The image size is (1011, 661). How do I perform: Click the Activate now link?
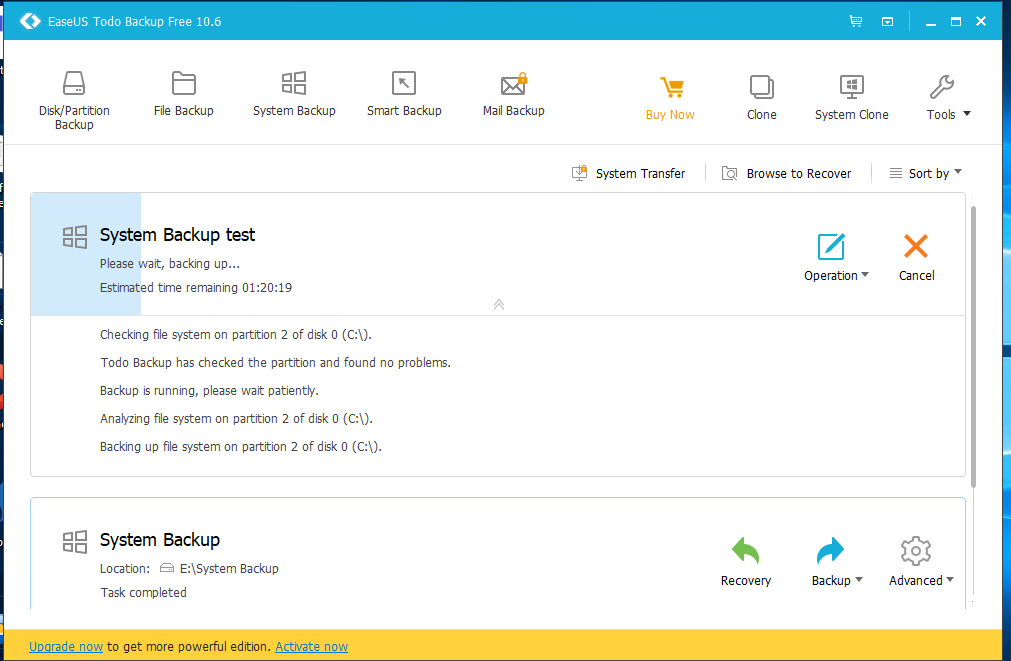click(311, 646)
